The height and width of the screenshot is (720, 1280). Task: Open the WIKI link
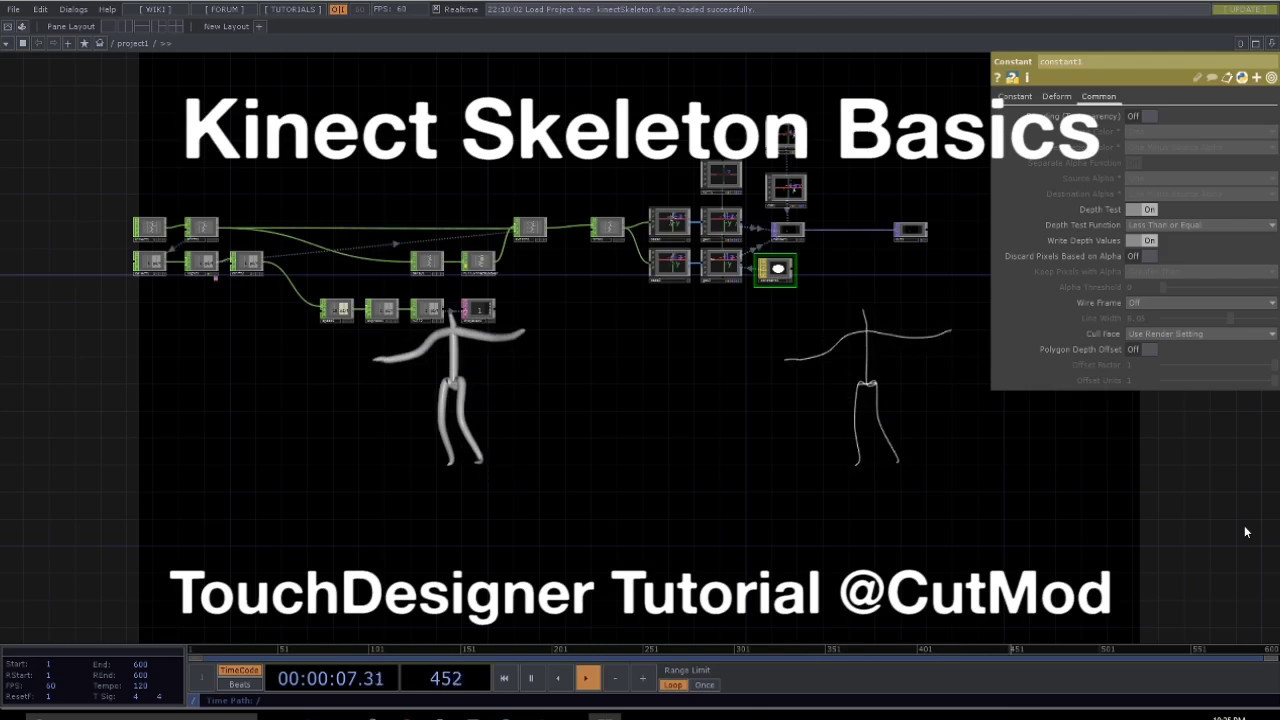tap(155, 9)
